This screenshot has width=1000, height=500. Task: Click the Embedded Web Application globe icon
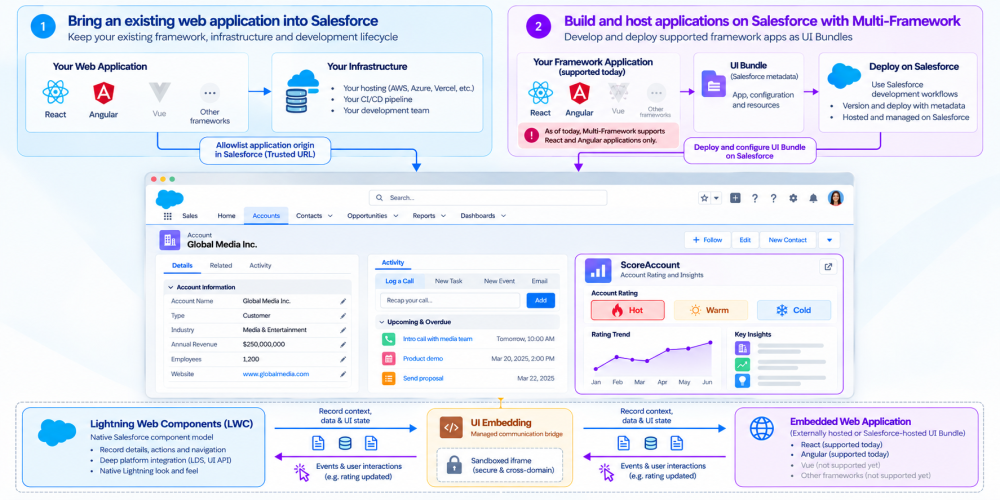(761, 429)
